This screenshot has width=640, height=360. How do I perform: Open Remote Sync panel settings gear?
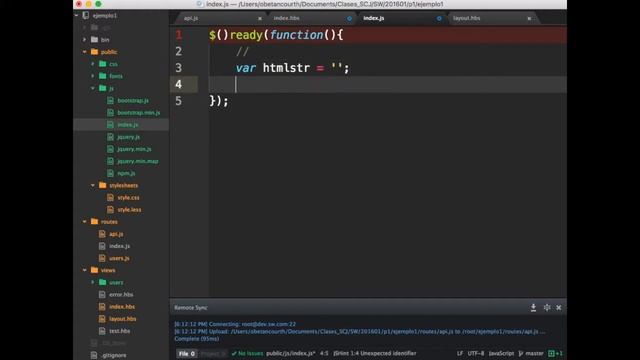click(x=547, y=308)
